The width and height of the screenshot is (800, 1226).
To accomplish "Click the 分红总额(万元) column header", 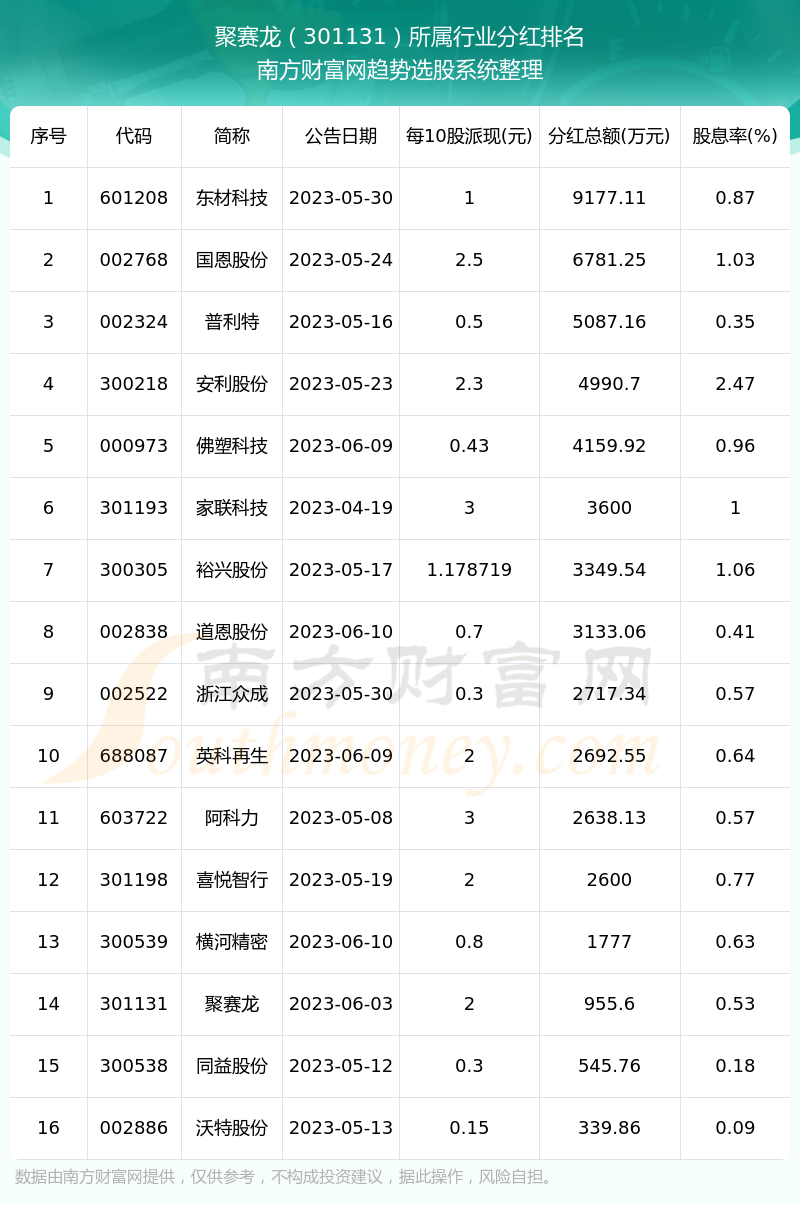I will pyautogui.click(x=609, y=136).
